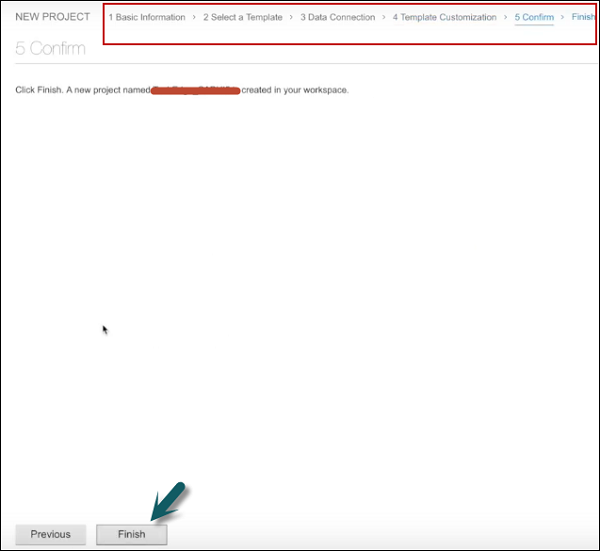Click the redacted project name text
This screenshot has width=600, height=551.
tap(195, 90)
